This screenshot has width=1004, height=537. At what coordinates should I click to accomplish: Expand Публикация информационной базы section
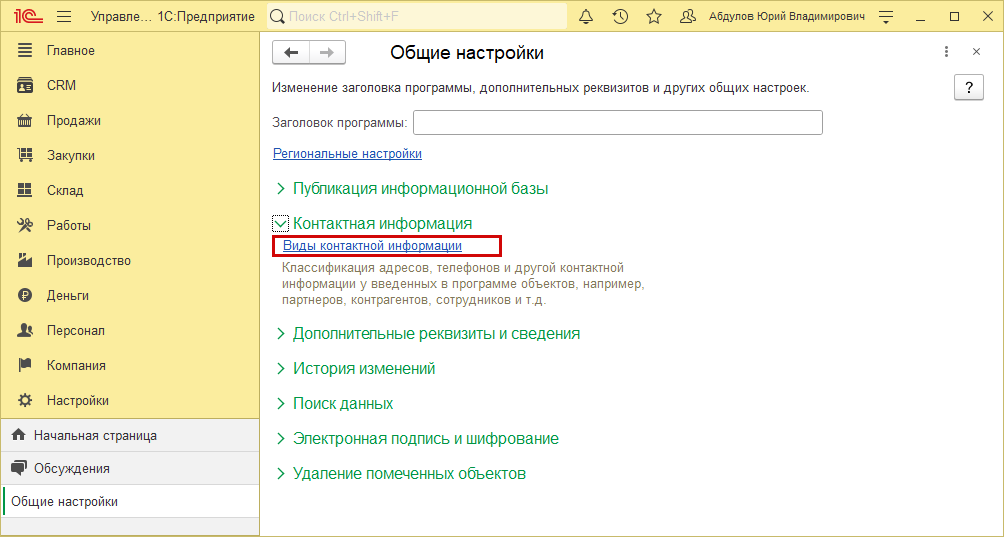click(x=280, y=188)
